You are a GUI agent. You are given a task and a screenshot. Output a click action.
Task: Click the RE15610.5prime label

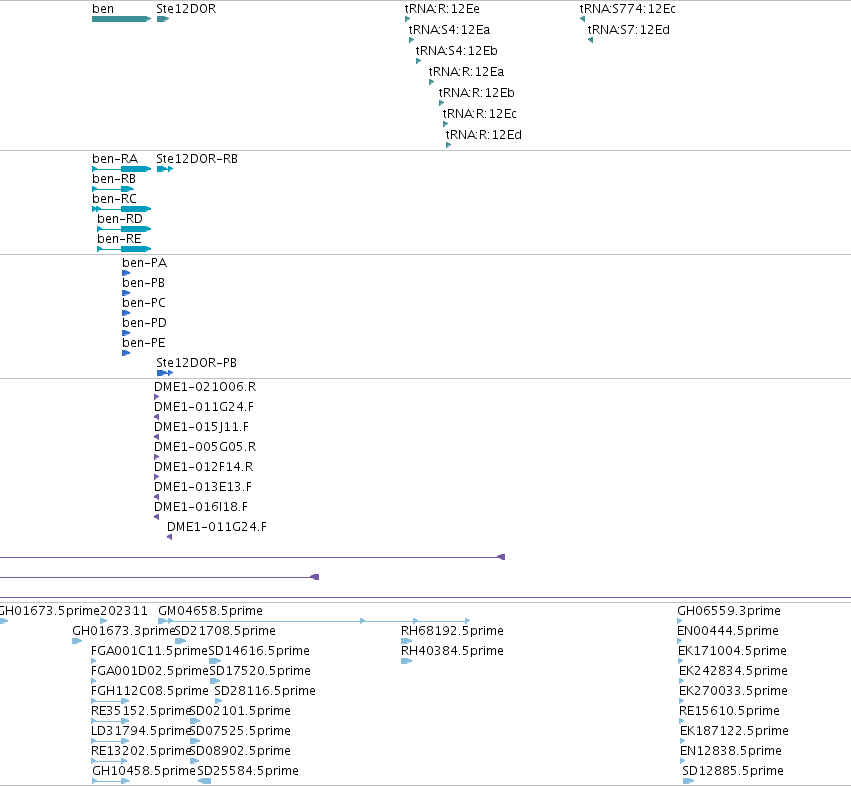pos(729,711)
